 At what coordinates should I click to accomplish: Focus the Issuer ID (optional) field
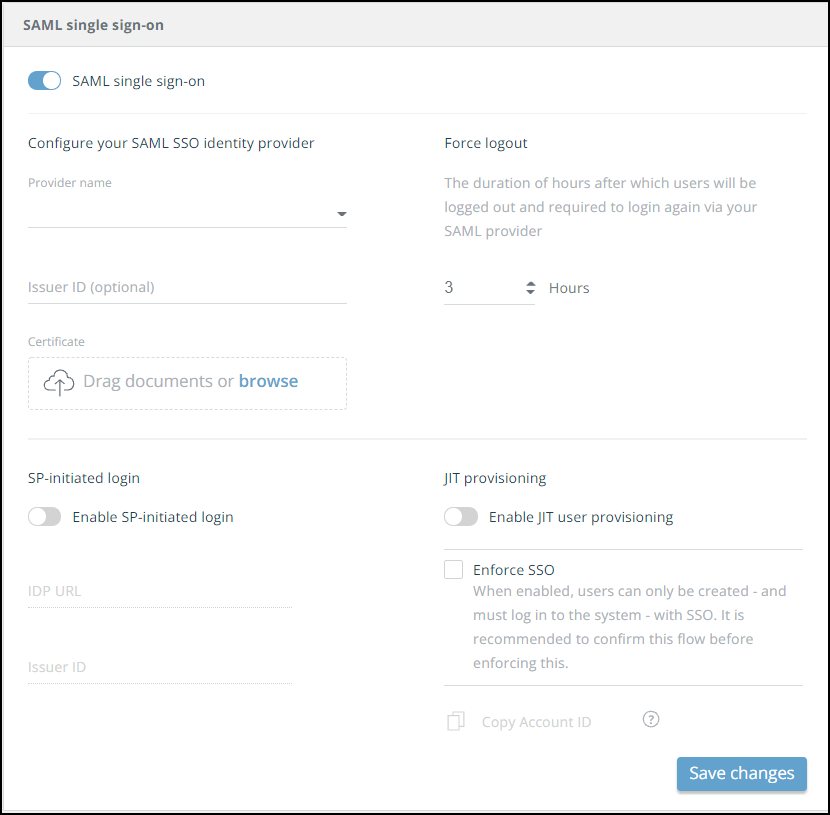(187, 288)
